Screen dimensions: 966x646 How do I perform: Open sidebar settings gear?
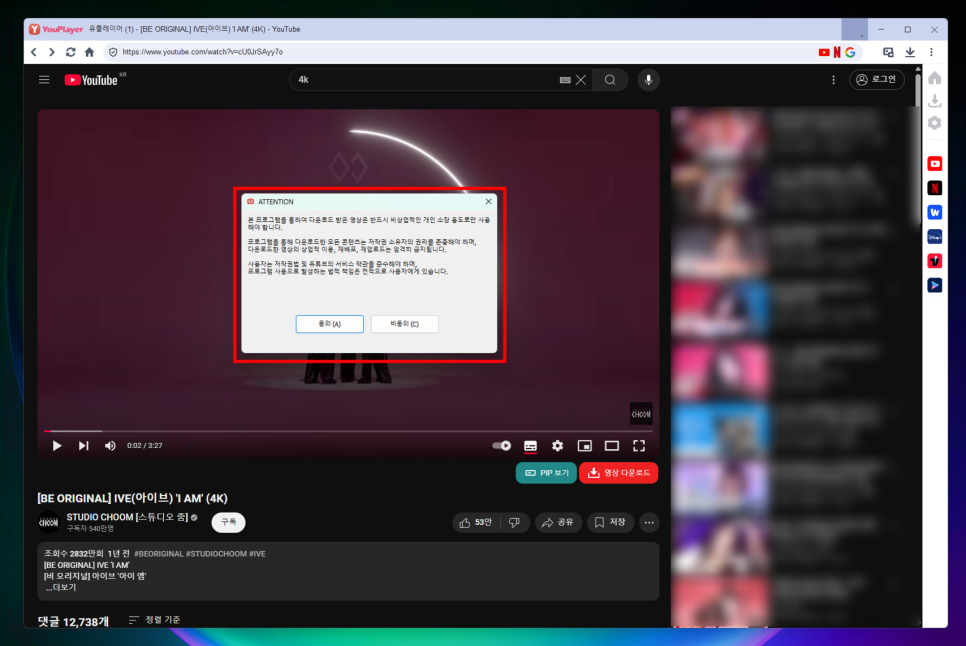[x=935, y=123]
